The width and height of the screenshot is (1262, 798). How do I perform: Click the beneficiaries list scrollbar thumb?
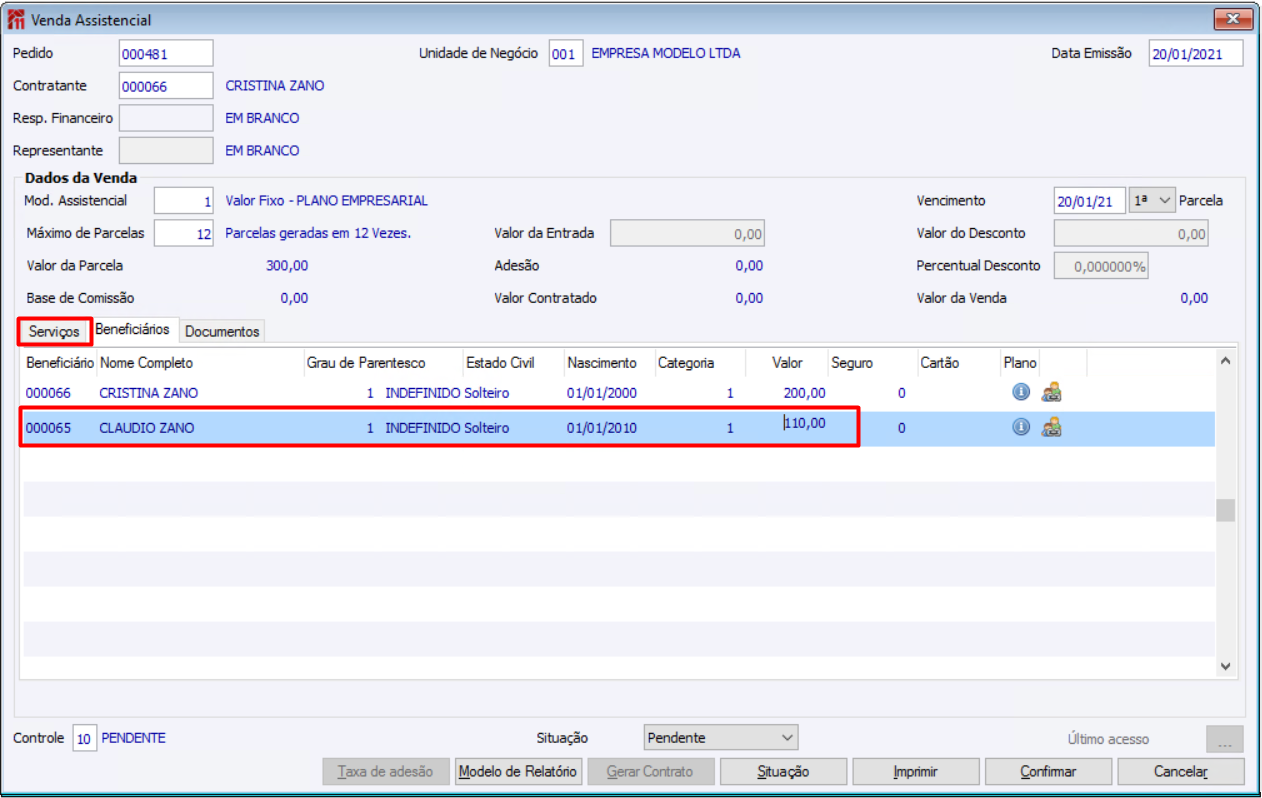click(1225, 510)
